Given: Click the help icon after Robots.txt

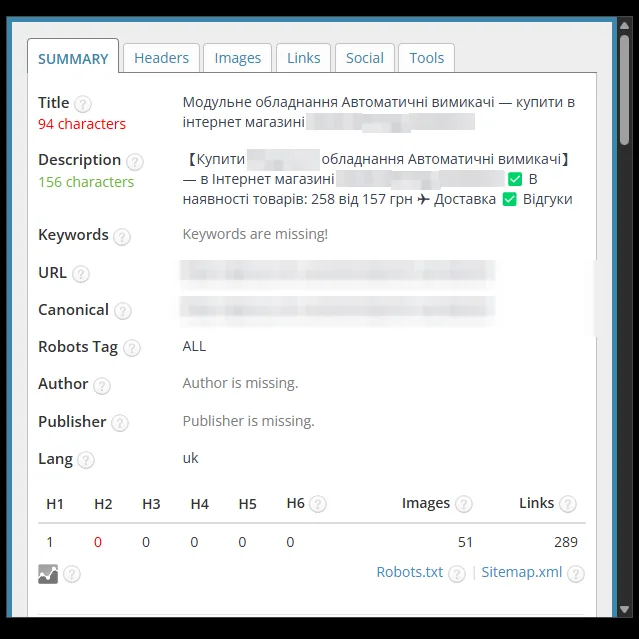Looking at the screenshot, I should coord(457,574).
